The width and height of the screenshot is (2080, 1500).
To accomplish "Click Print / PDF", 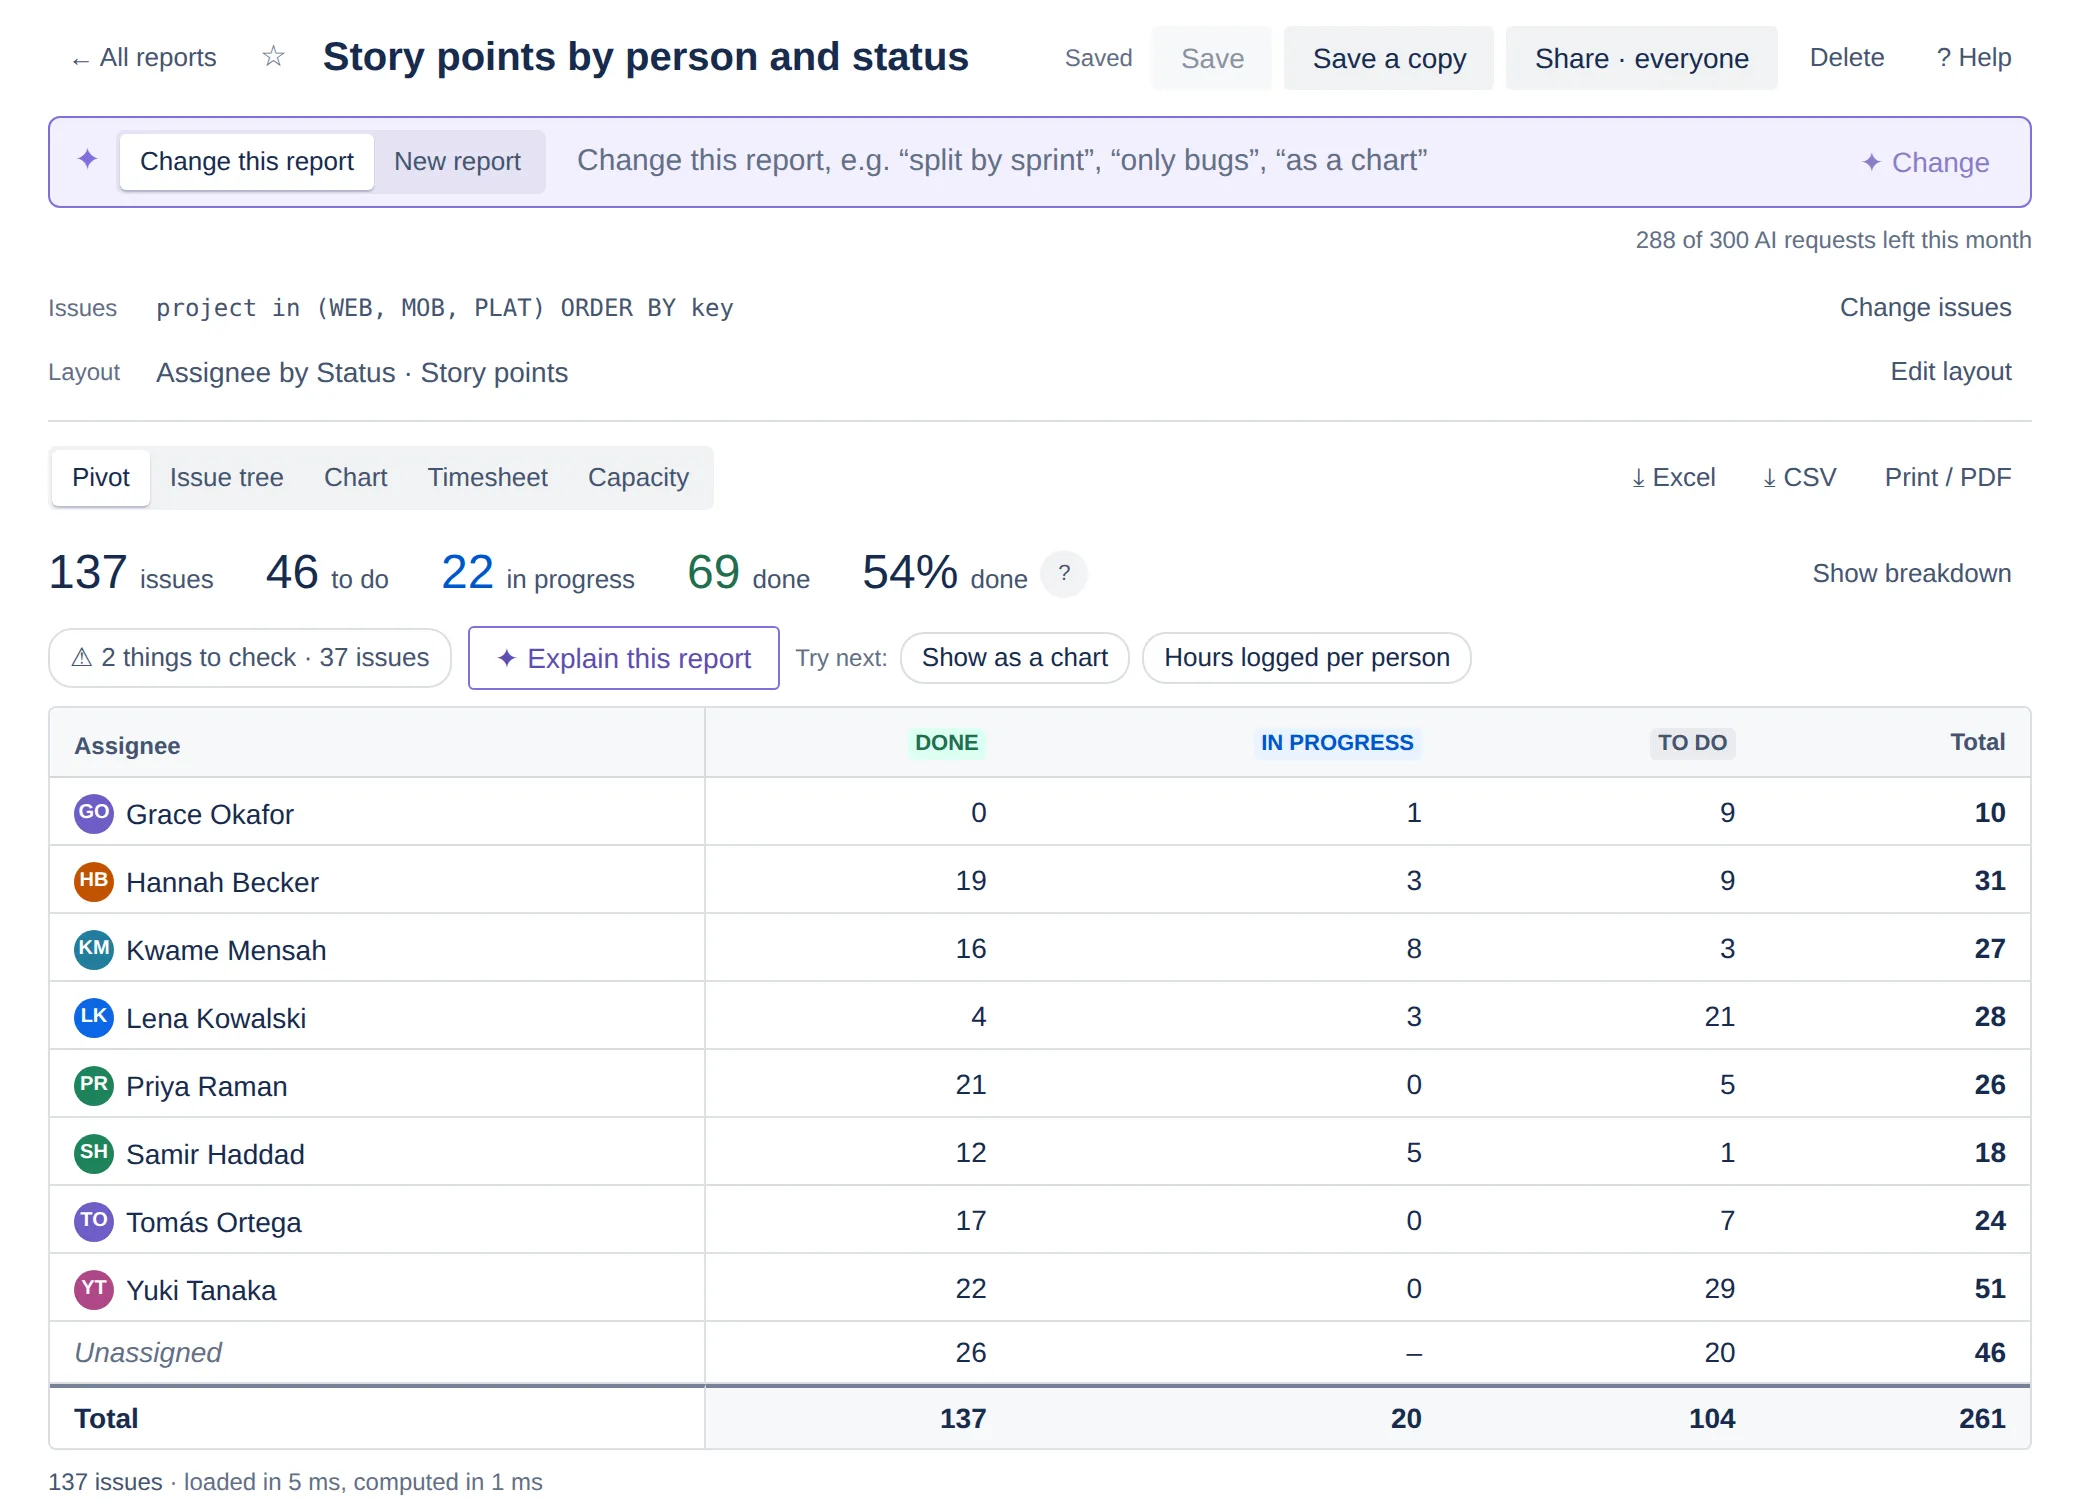I will [x=1947, y=478].
